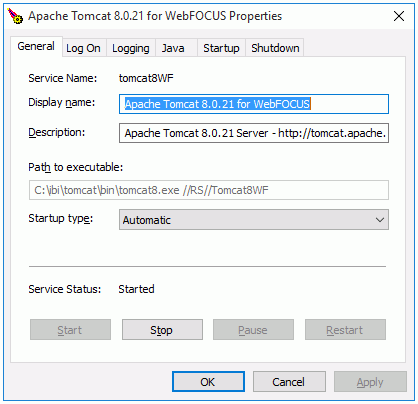Open the Automatic startup type combo box
The width and height of the screenshot is (418, 404).
pos(254,220)
